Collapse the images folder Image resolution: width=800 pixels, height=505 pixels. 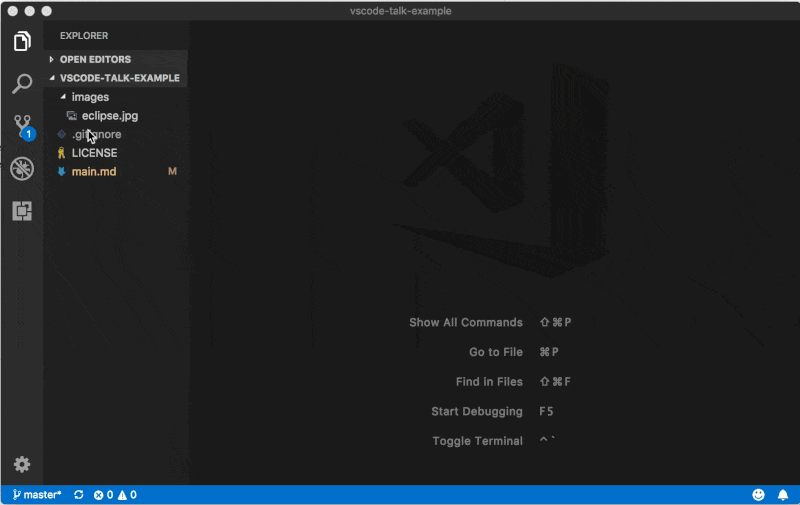(x=116, y=97)
